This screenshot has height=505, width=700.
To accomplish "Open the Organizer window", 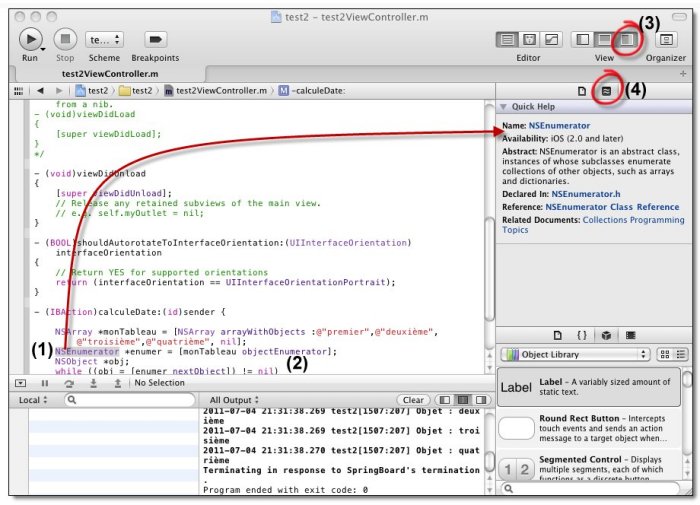I will [x=666, y=39].
